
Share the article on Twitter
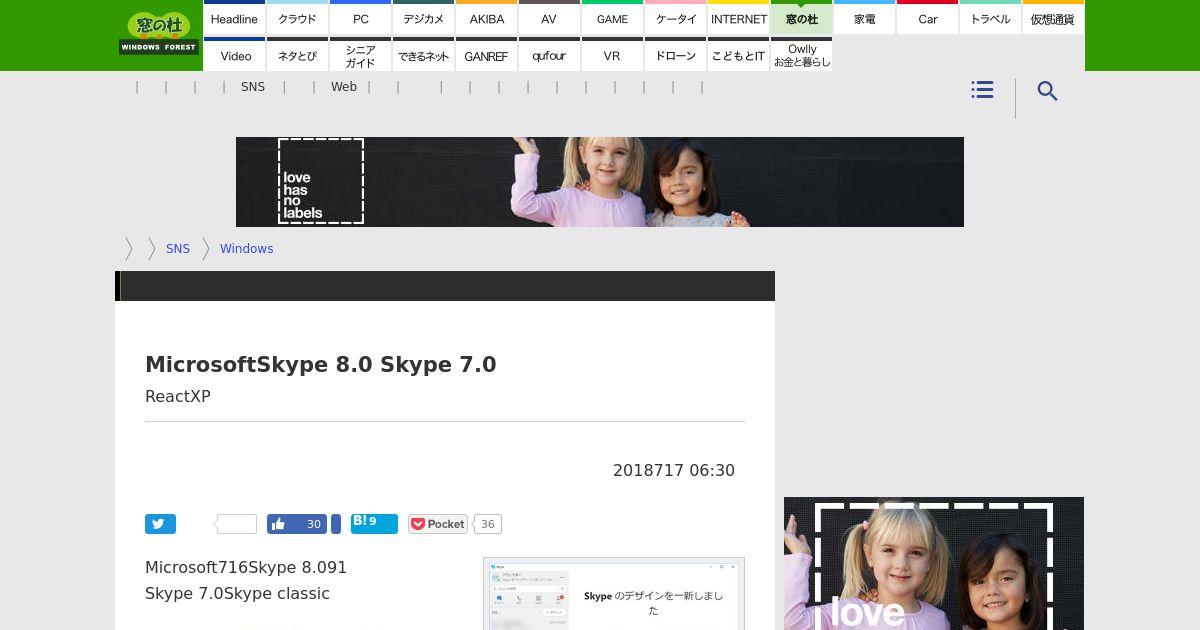pos(160,524)
